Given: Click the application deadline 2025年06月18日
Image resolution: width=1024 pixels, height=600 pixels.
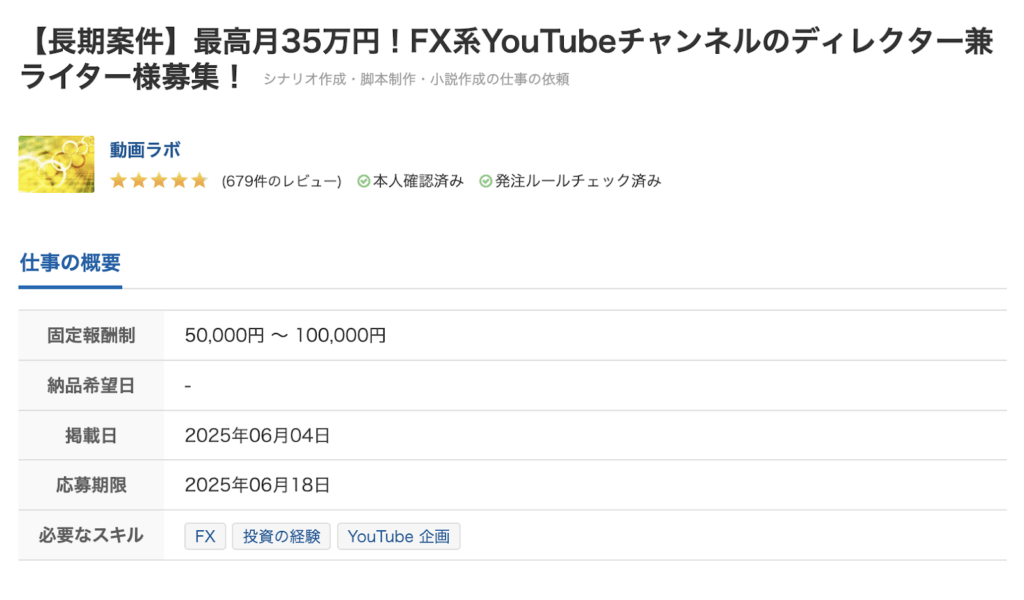Looking at the screenshot, I should point(257,485).
